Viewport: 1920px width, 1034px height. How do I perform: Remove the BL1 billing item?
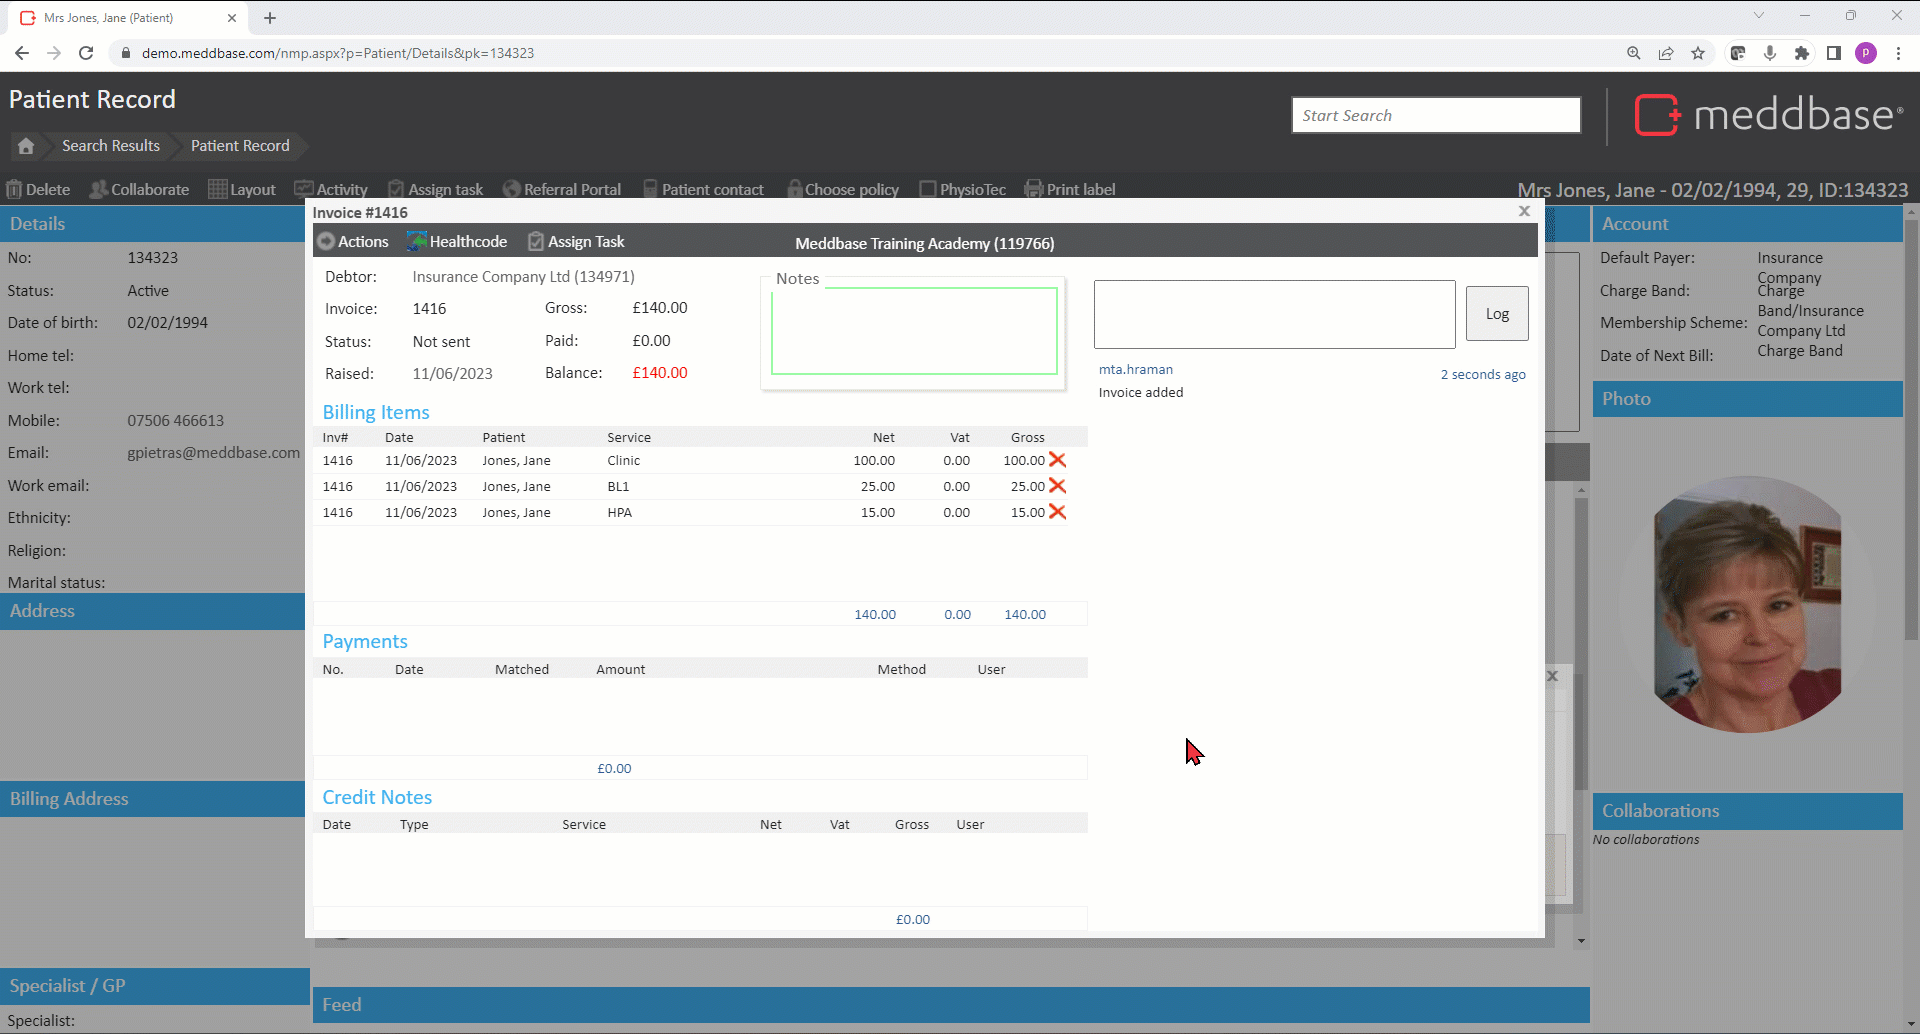pos(1057,486)
